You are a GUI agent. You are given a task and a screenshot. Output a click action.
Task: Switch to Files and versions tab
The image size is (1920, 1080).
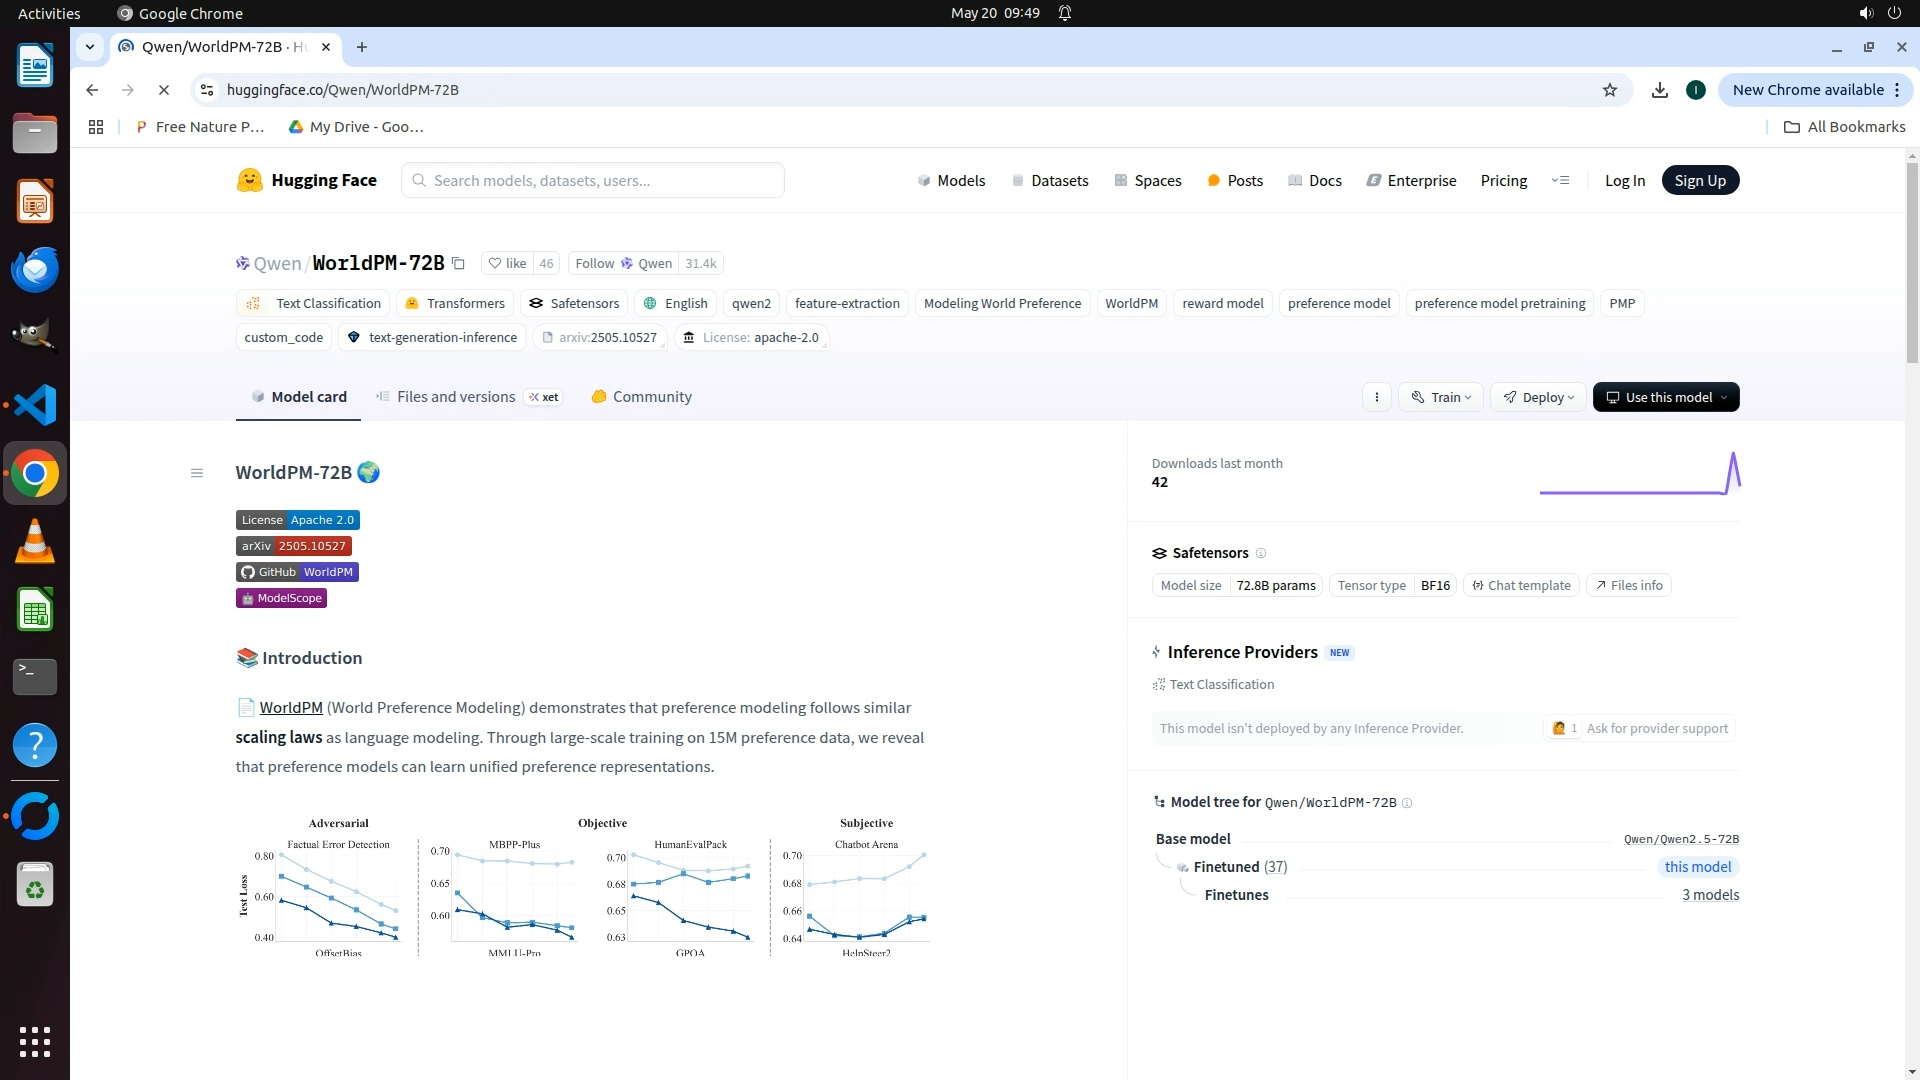[455, 397]
